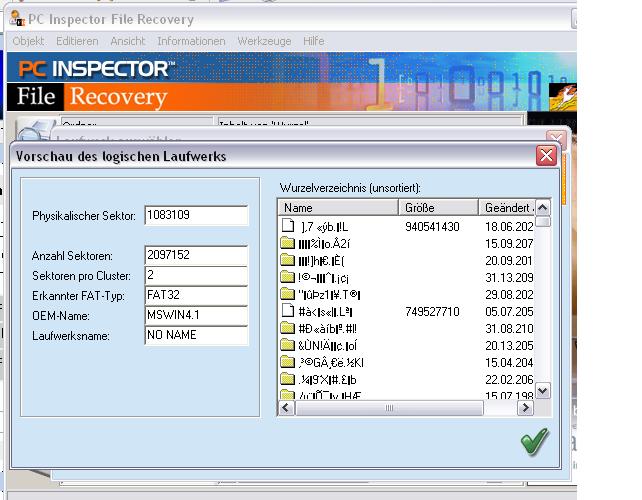642x500 pixels.
Task: Click the Anzahl Sektoren field
Action: [x=196, y=256]
